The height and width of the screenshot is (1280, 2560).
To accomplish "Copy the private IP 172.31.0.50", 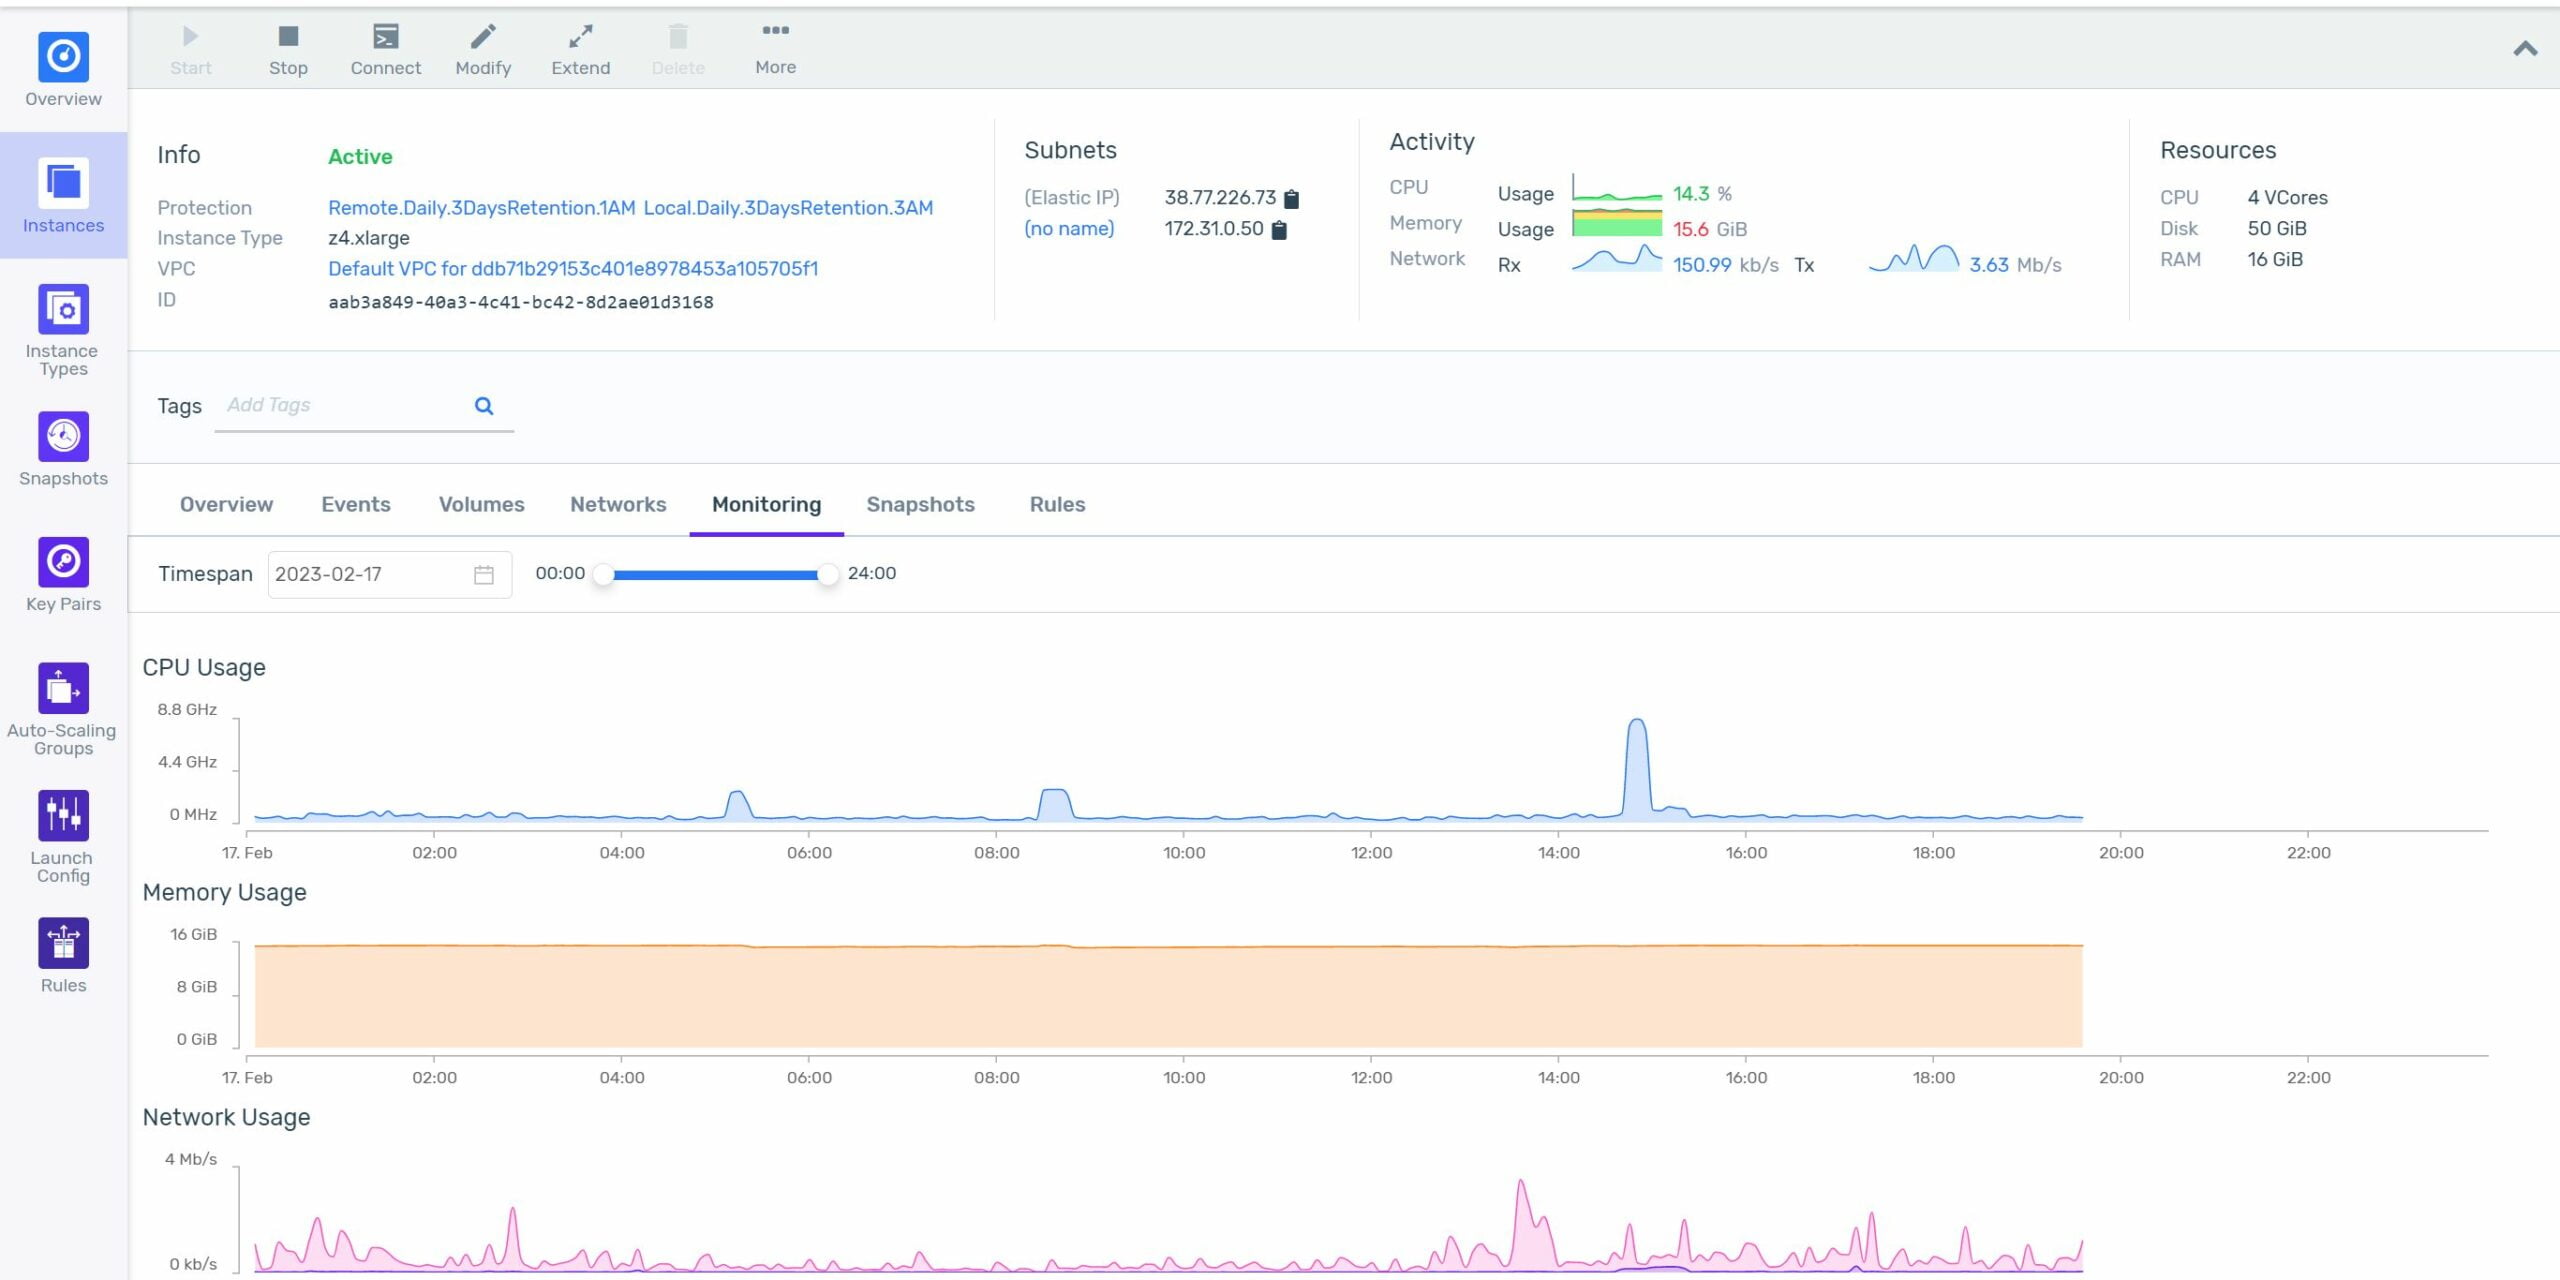I will pos(1278,230).
